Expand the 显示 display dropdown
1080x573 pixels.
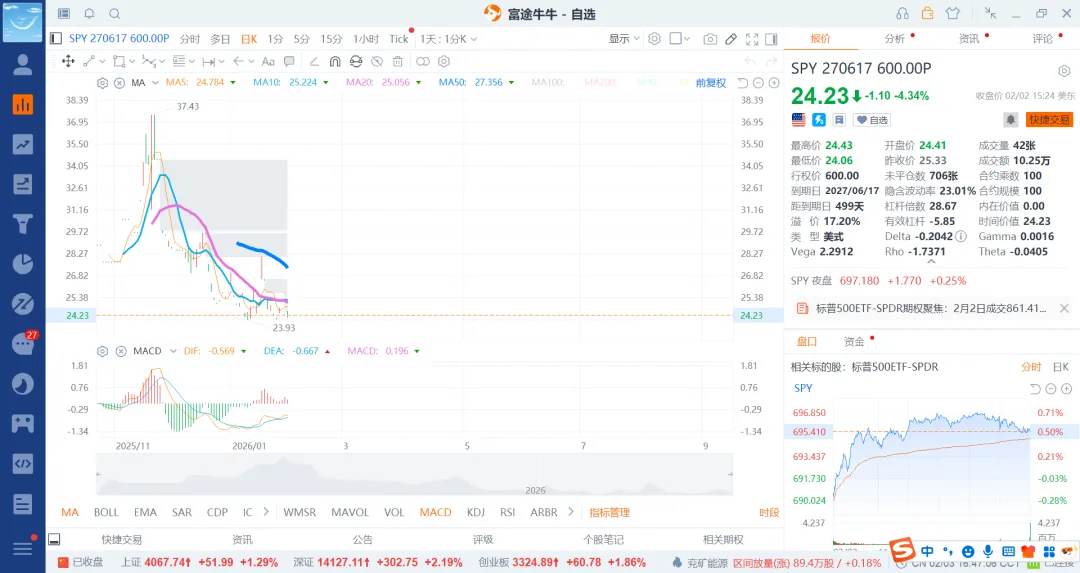coord(624,39)
